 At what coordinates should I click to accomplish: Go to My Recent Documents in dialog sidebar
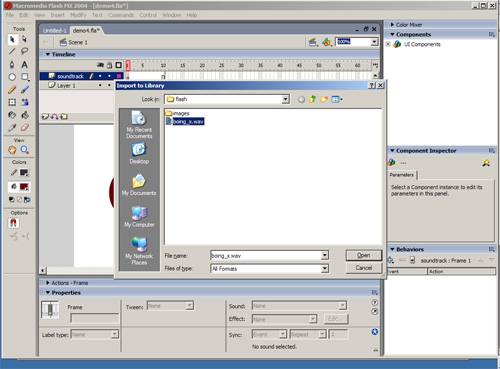pos(139,124)
